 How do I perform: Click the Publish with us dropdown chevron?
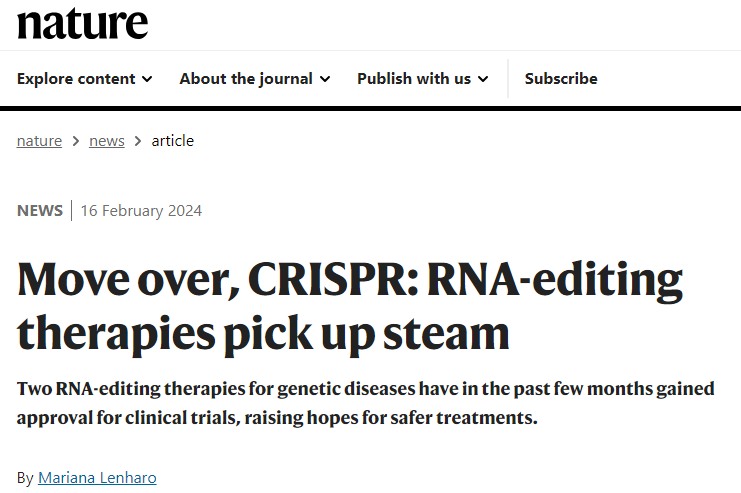(x=483, y=79)
